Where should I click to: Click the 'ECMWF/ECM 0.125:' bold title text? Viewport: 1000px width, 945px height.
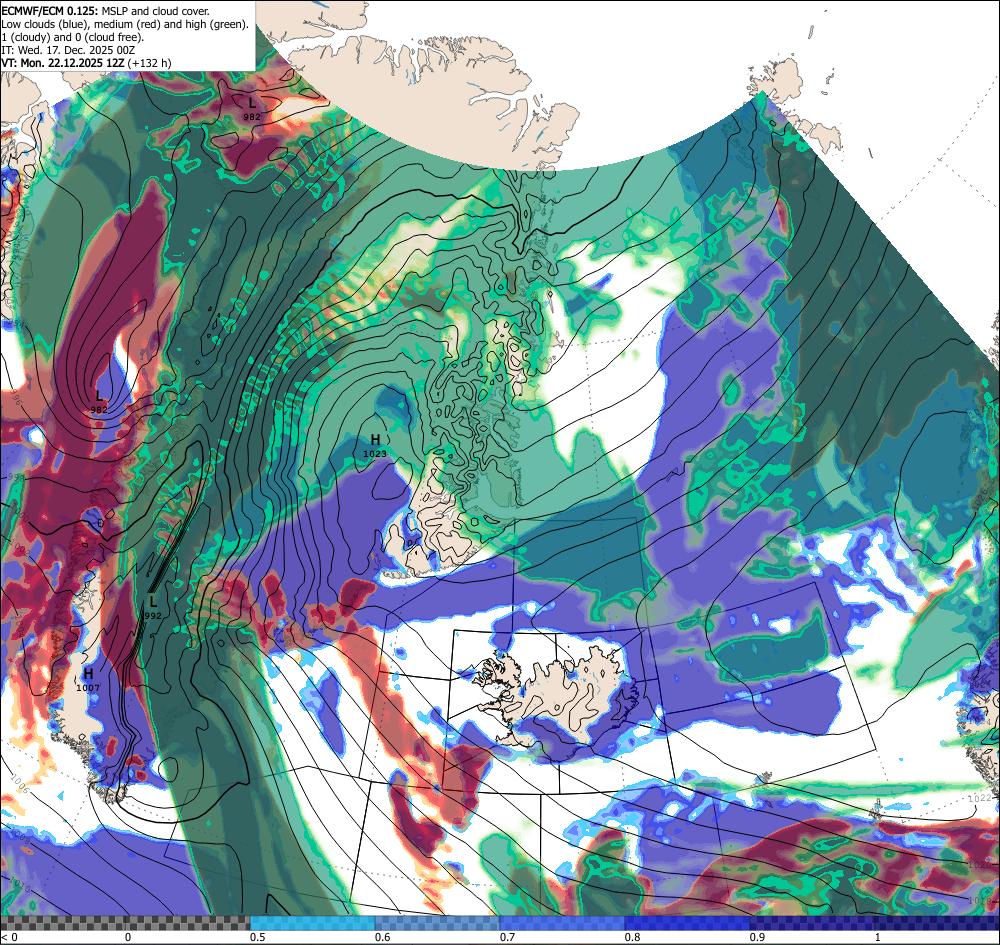[x=50, y=11]
